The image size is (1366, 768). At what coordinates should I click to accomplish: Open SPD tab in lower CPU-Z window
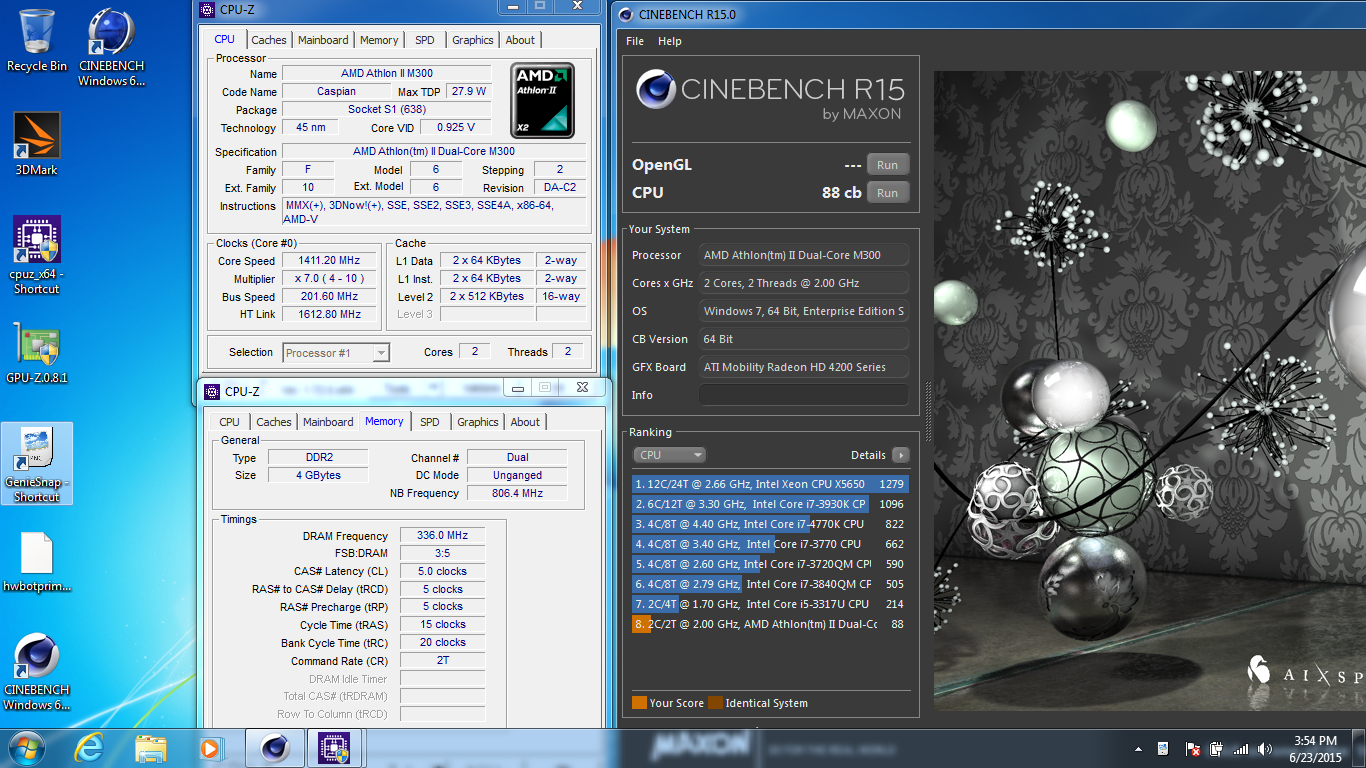pyautogui.click(x=430, y=422)
